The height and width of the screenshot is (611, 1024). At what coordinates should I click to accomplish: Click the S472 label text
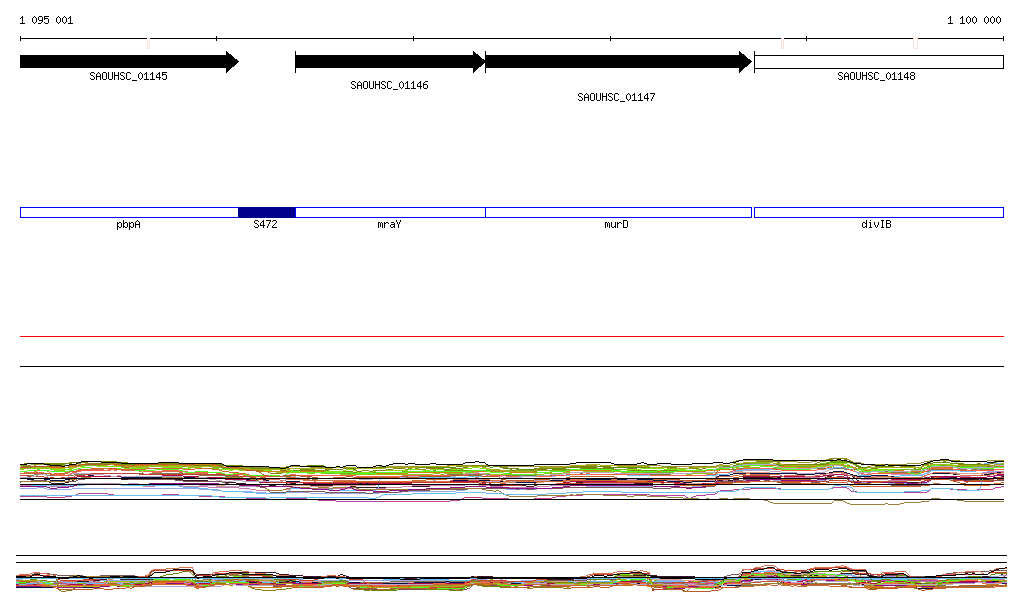coord(265,225)
